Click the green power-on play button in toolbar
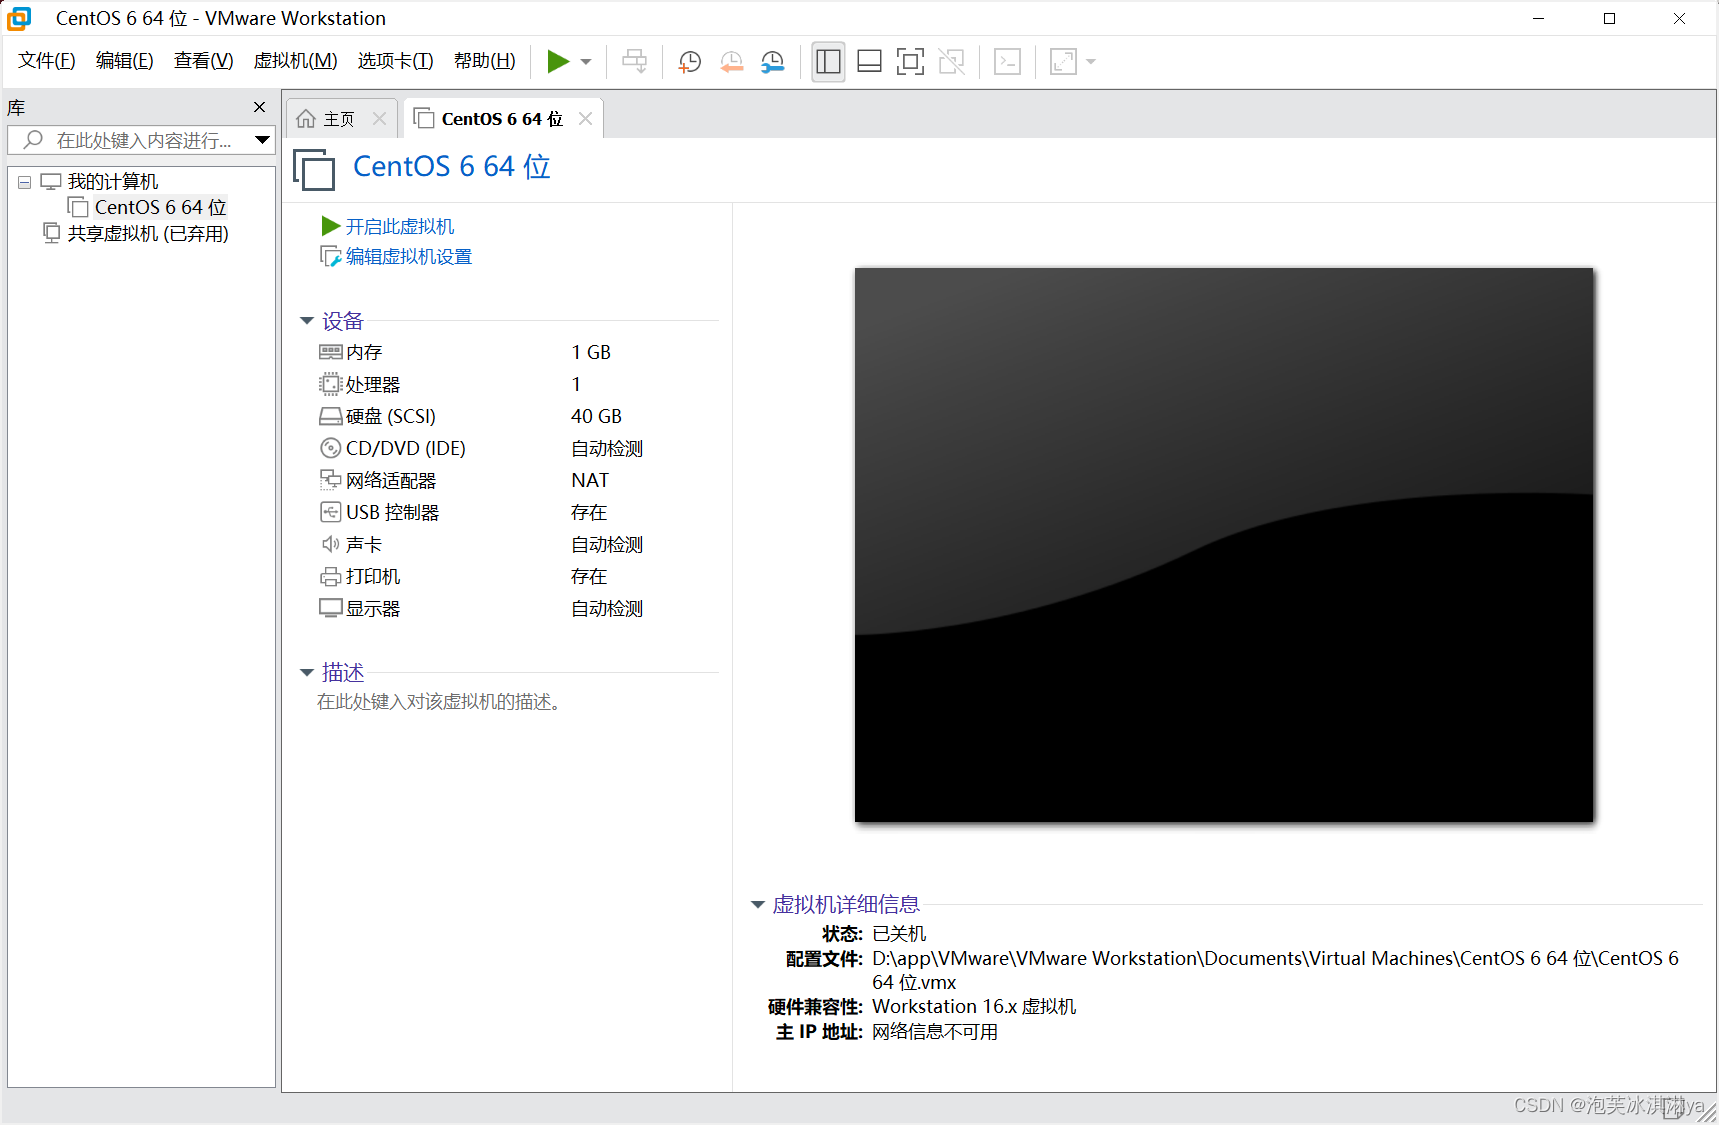The image size is (1719, 1125). (x=558, y=62)
